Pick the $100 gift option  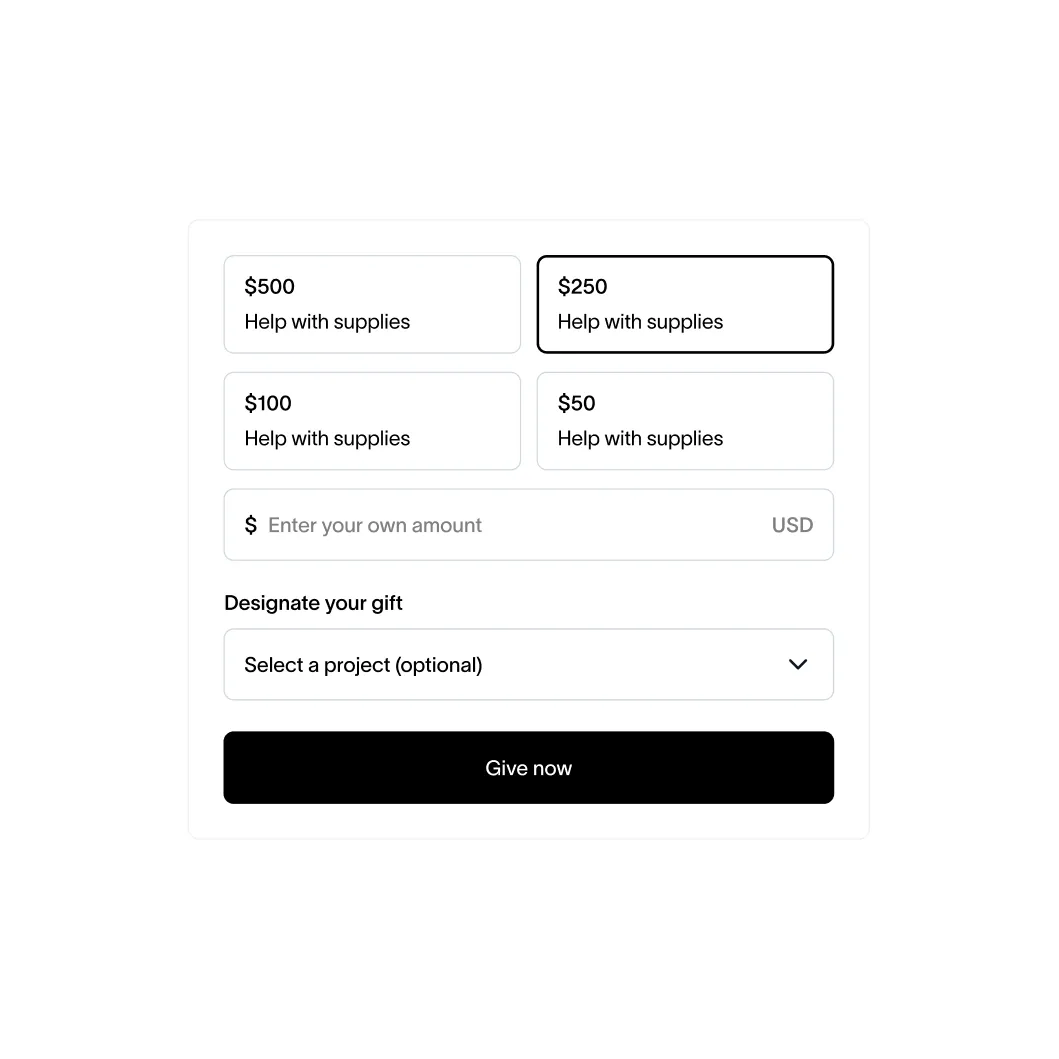372,421
